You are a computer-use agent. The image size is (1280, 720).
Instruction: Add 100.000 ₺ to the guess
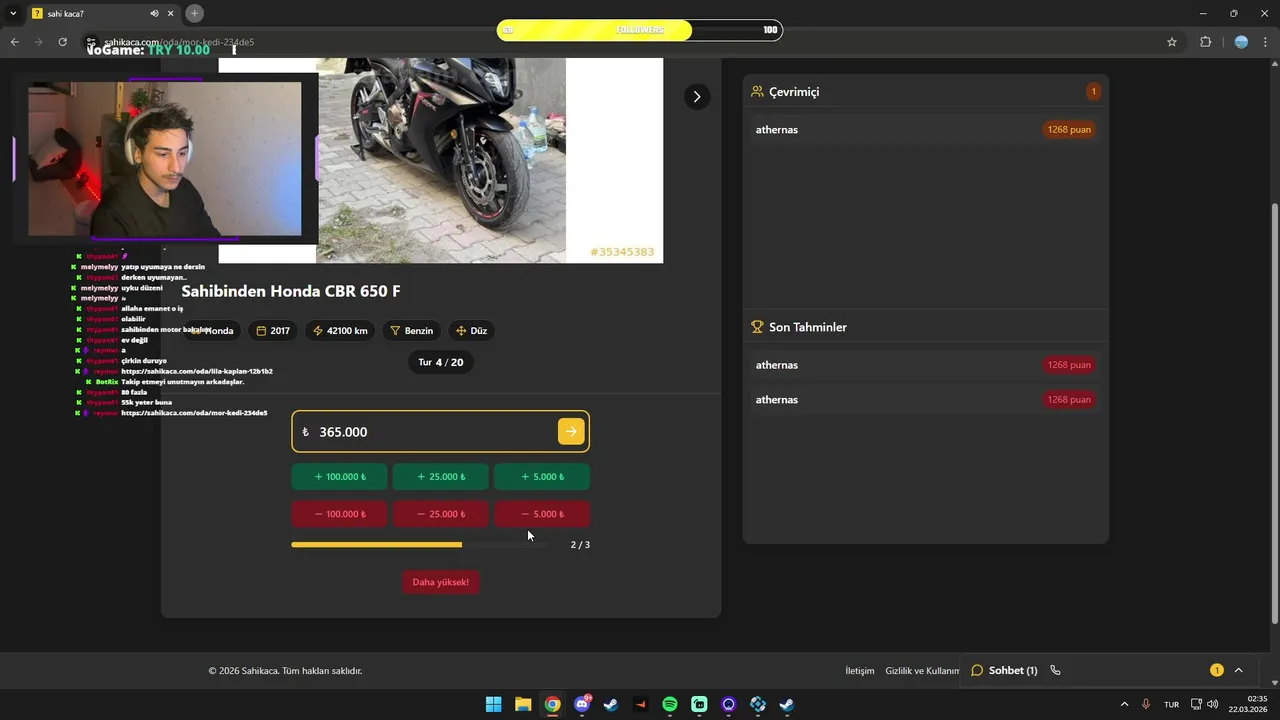[x=340, y=477]
